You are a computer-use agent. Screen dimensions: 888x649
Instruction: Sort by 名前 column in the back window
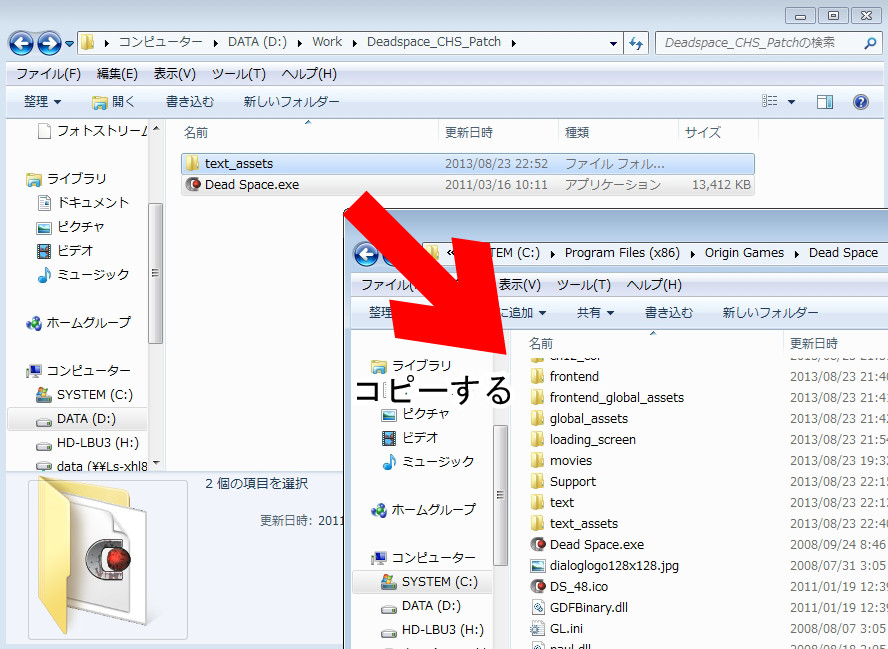pyautogui.click(x=196, y=133)
